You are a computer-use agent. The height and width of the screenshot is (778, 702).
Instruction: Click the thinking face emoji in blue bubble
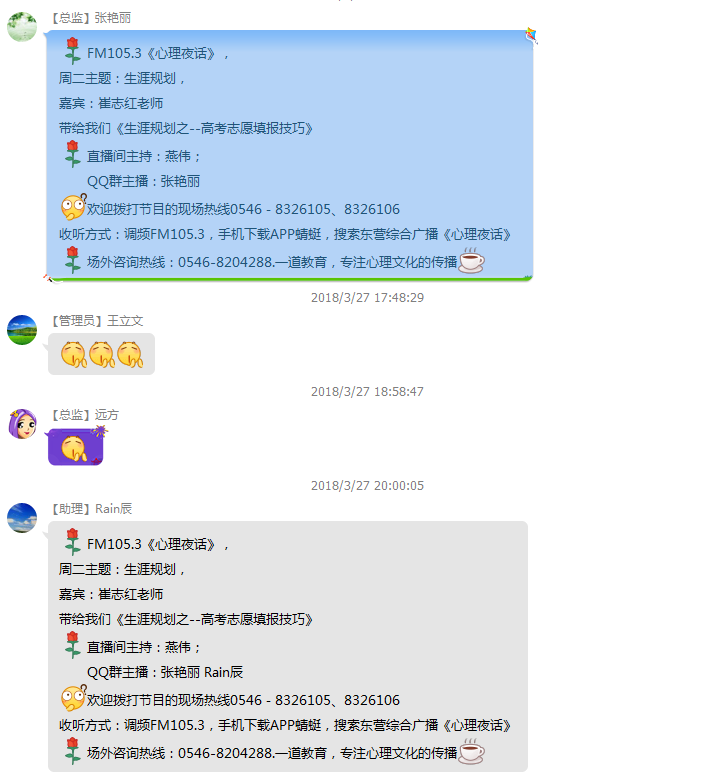[x=73, y=207]
